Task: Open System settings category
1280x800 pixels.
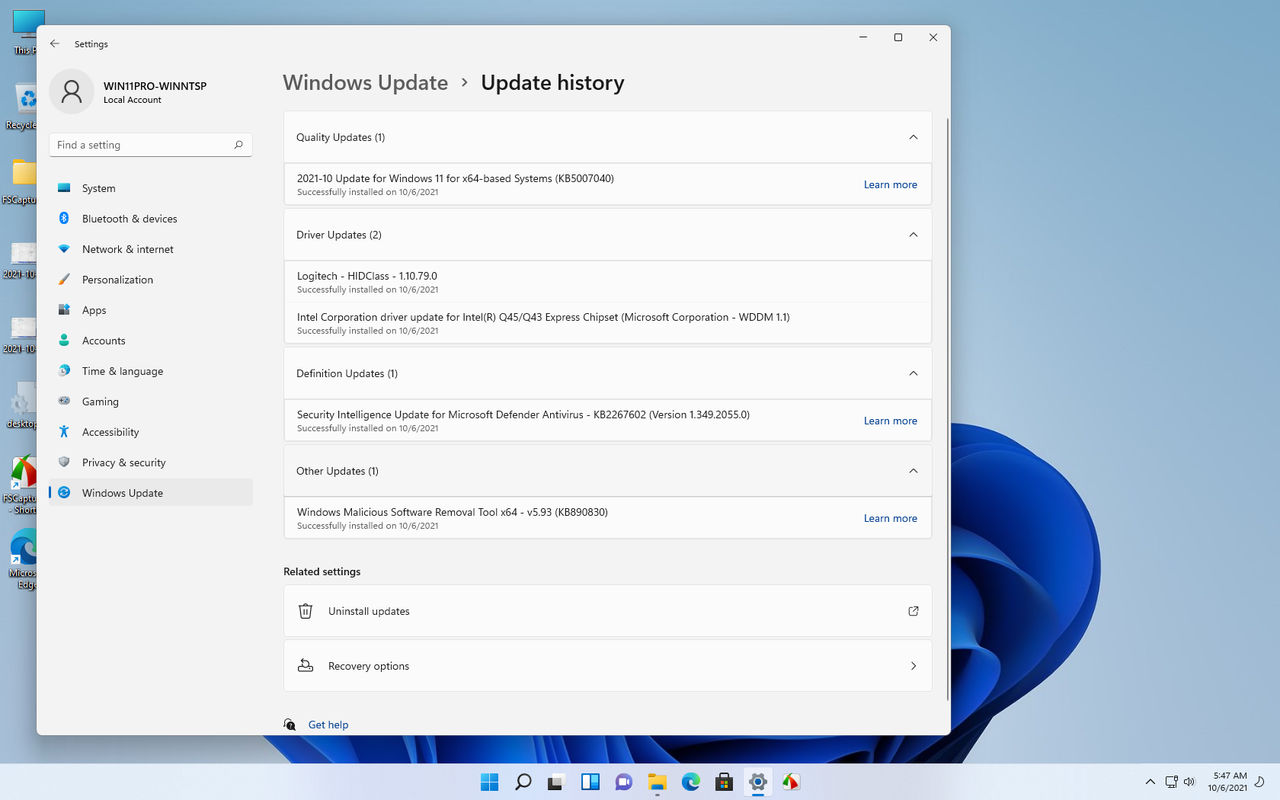Action: pyautogui.click(x=150, y=188)
